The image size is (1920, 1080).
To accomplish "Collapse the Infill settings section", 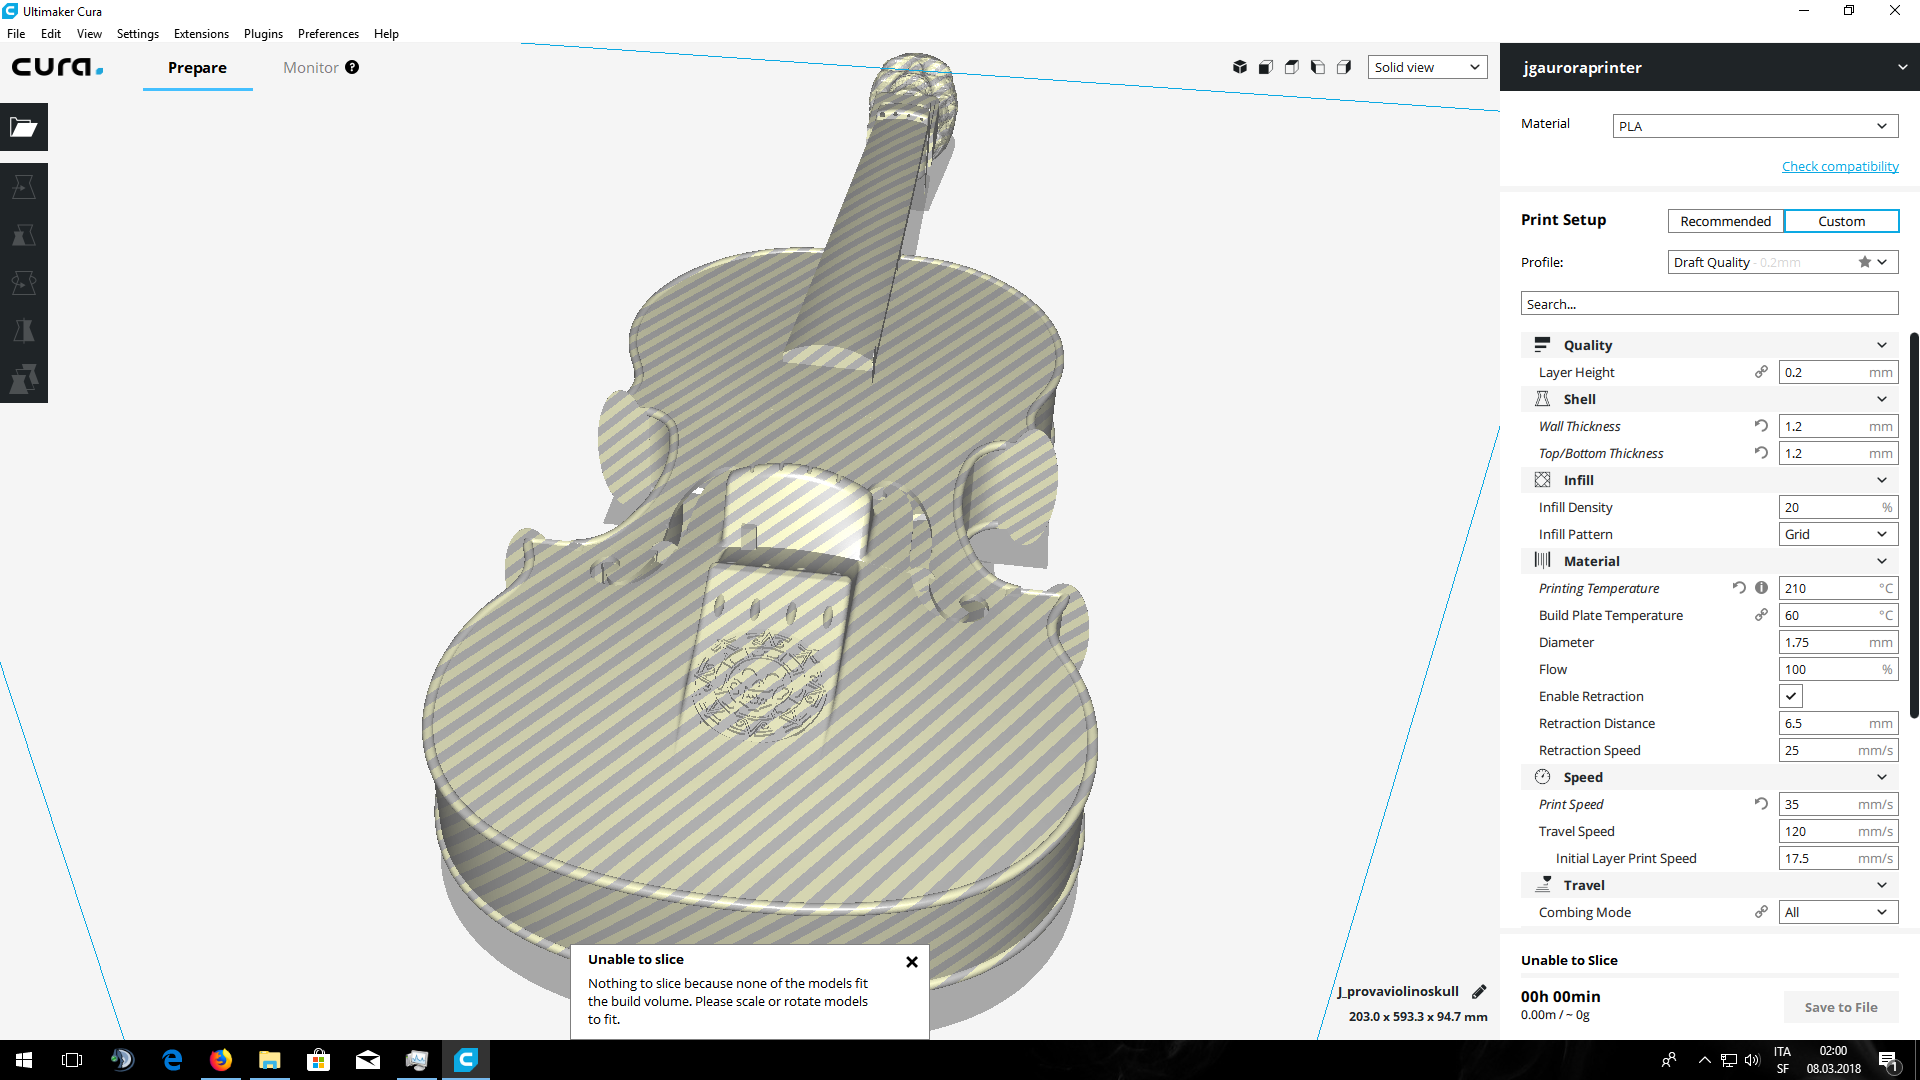I will coord(1709,480).
